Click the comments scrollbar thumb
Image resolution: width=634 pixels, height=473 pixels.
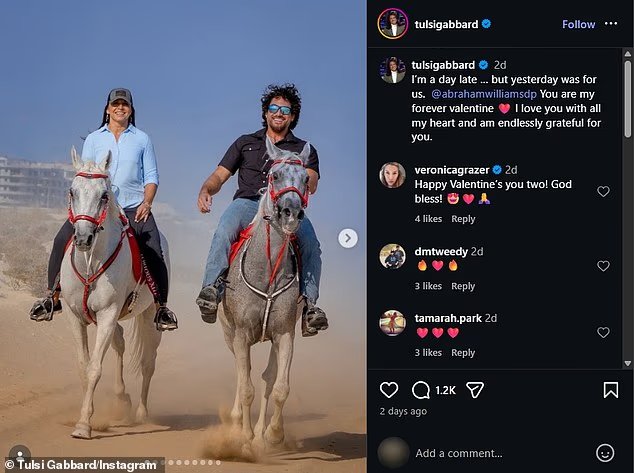pyautogui.click(x=628, y=99)
